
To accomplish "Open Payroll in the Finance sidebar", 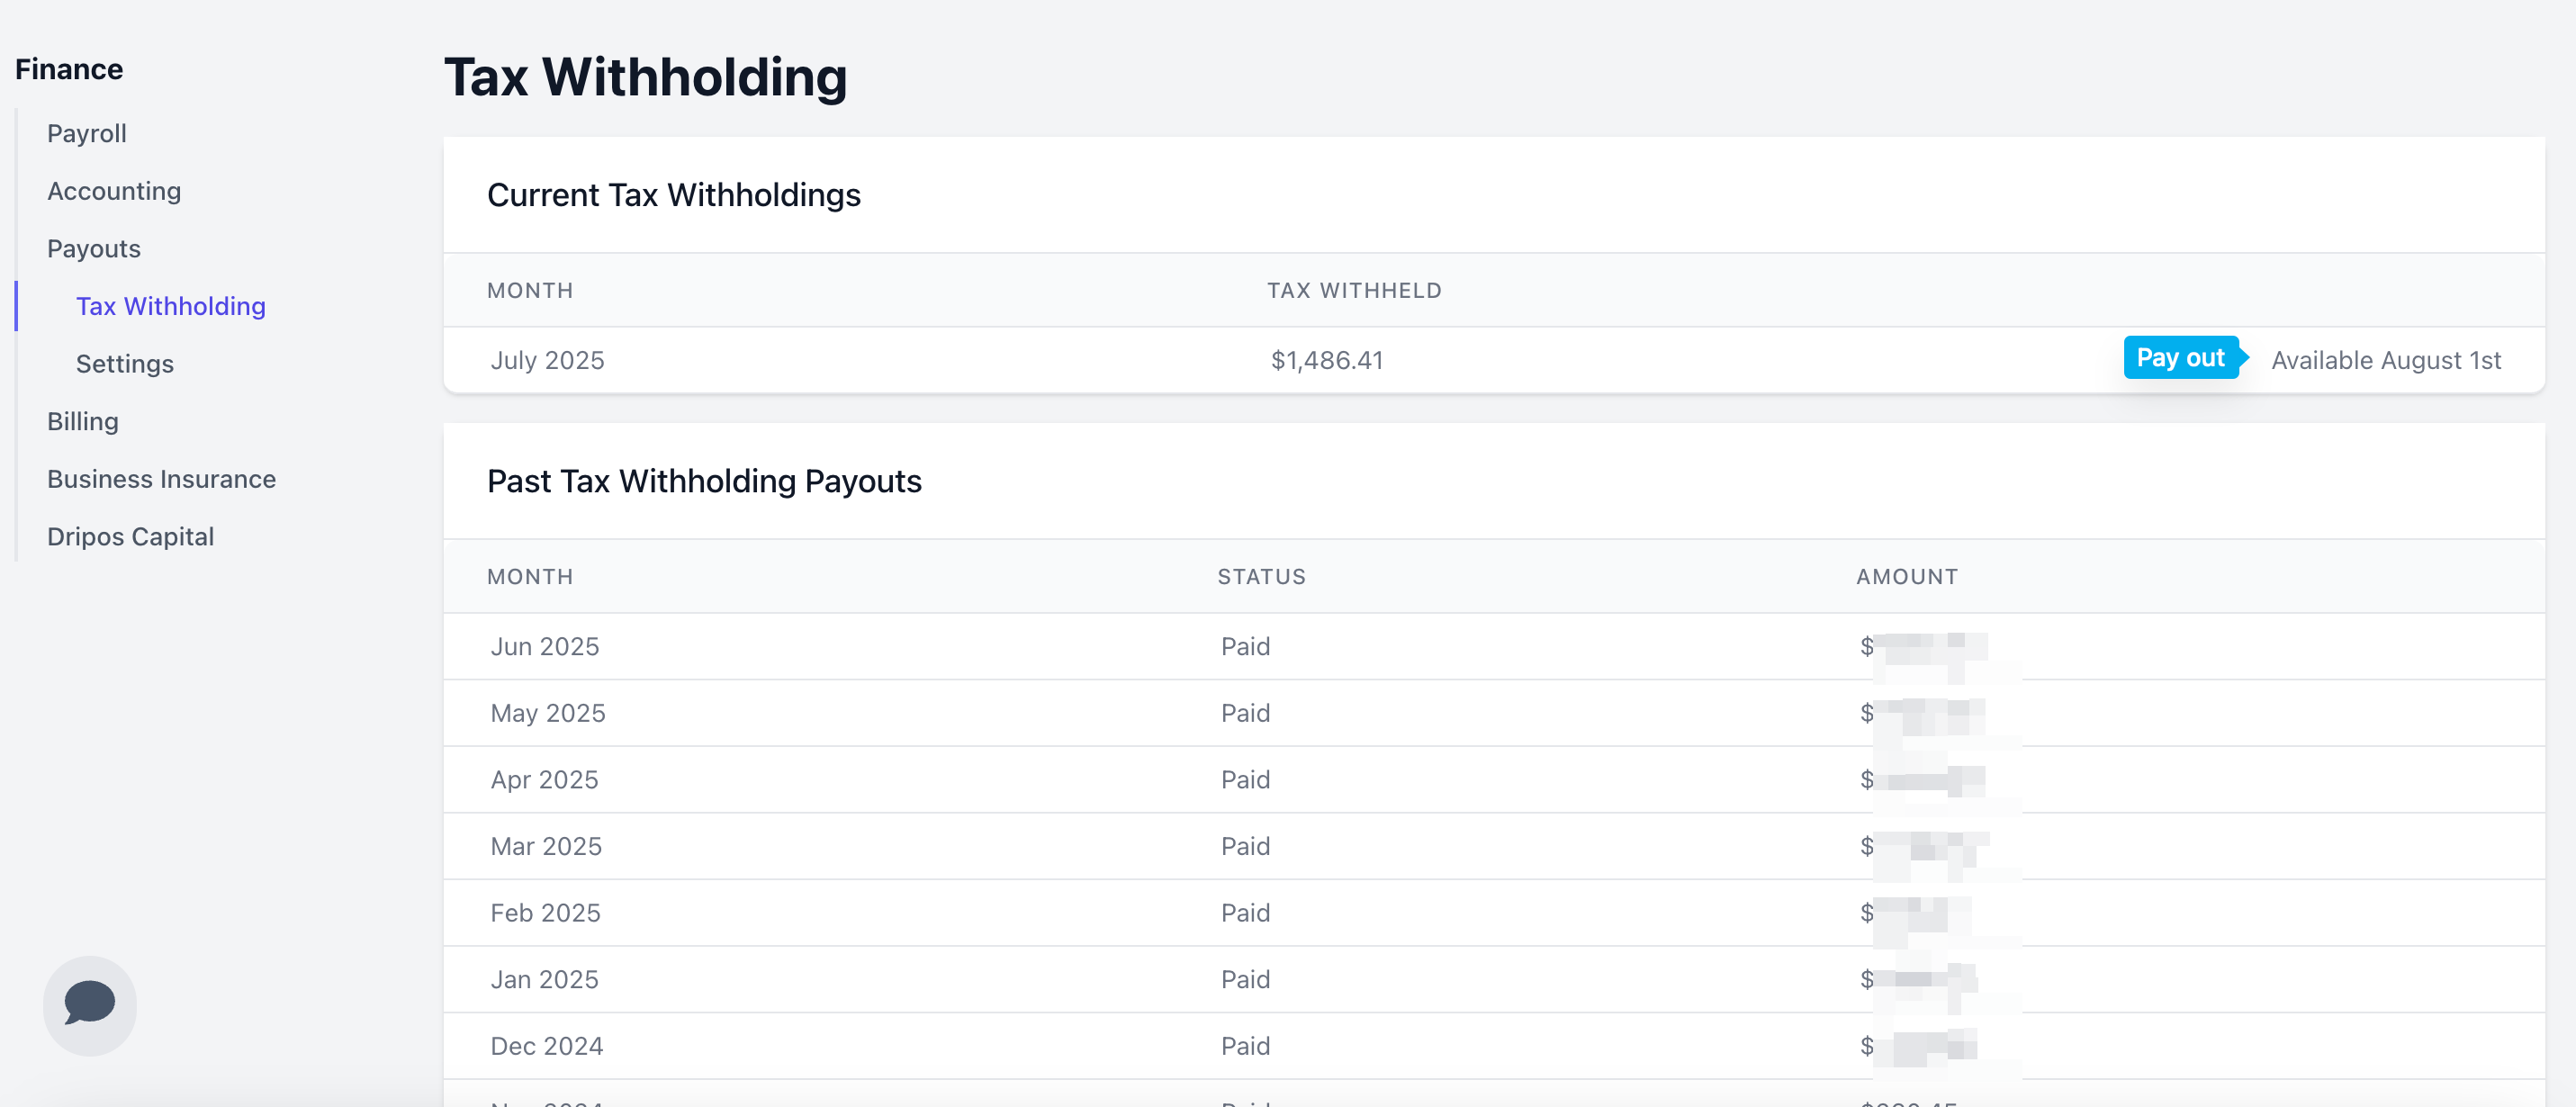I will coord(87,133).
